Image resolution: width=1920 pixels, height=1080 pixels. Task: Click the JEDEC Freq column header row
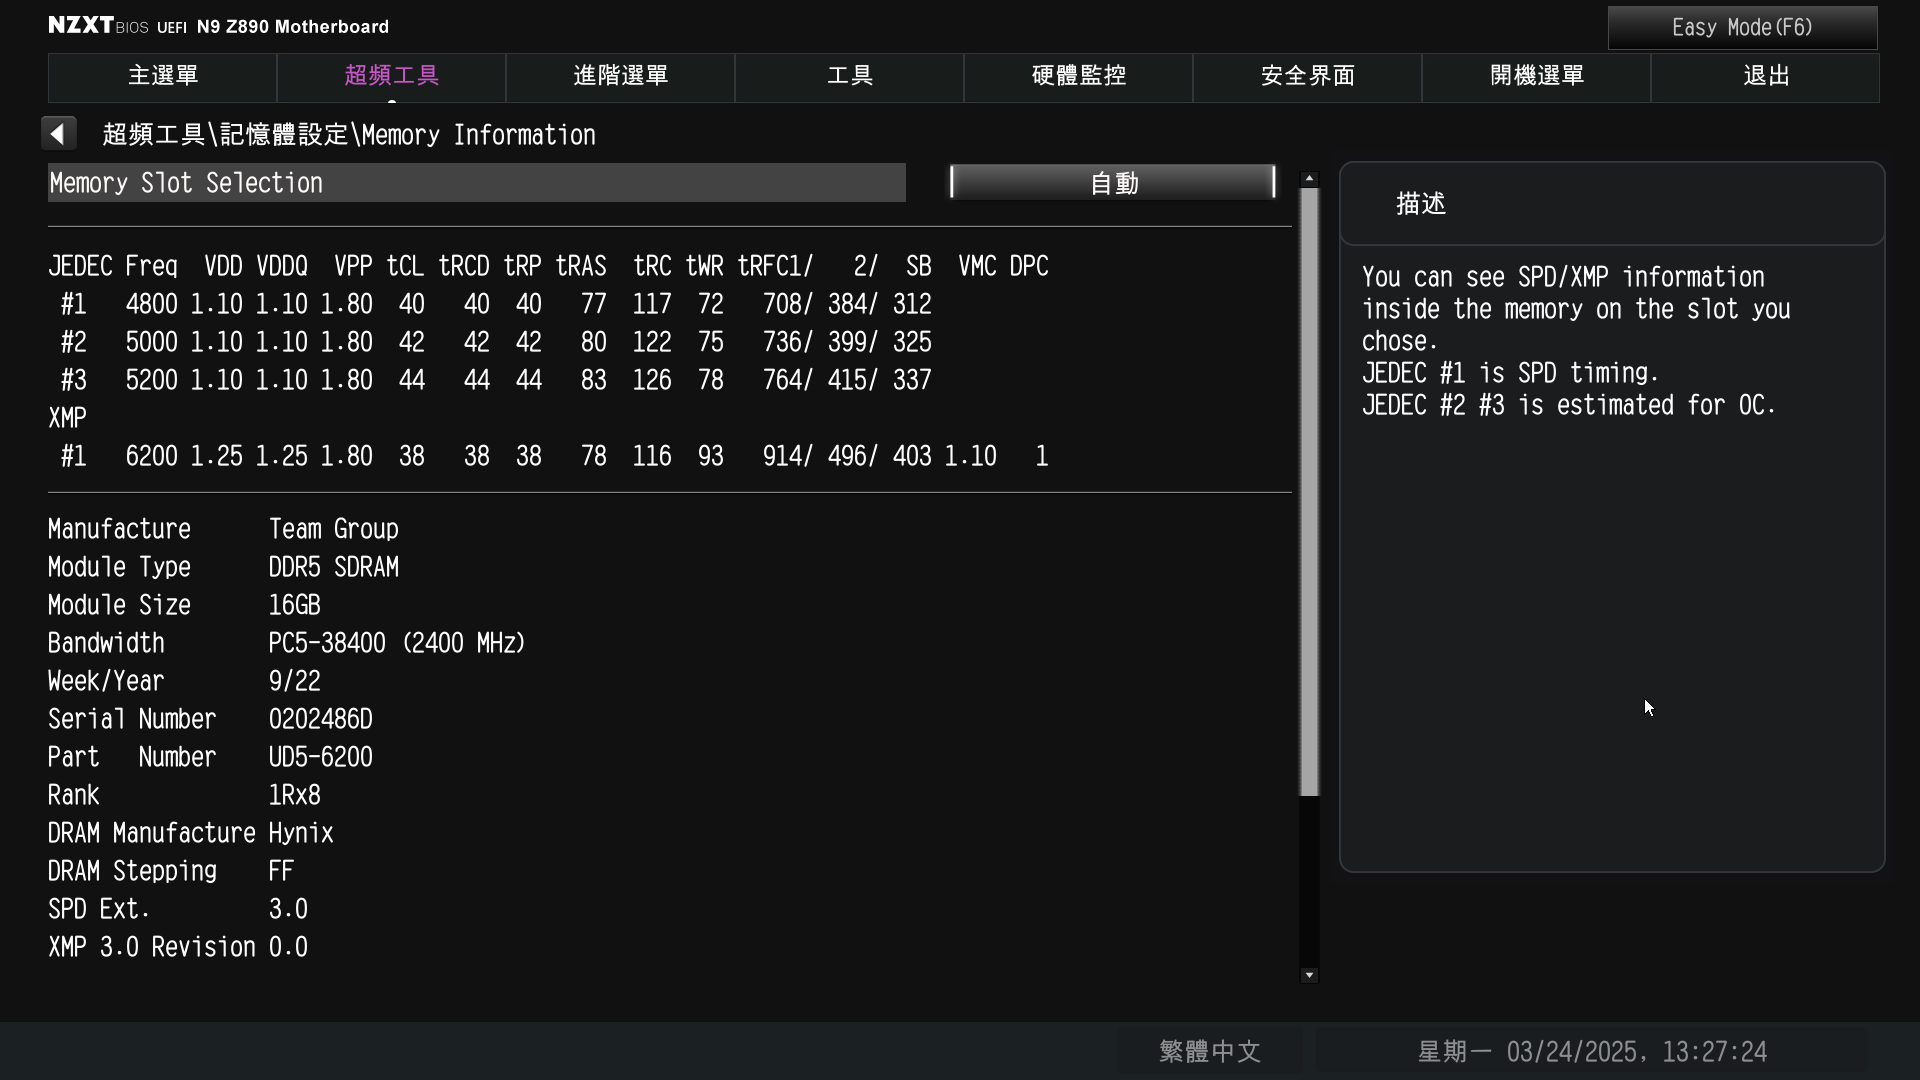click(548, 266)
